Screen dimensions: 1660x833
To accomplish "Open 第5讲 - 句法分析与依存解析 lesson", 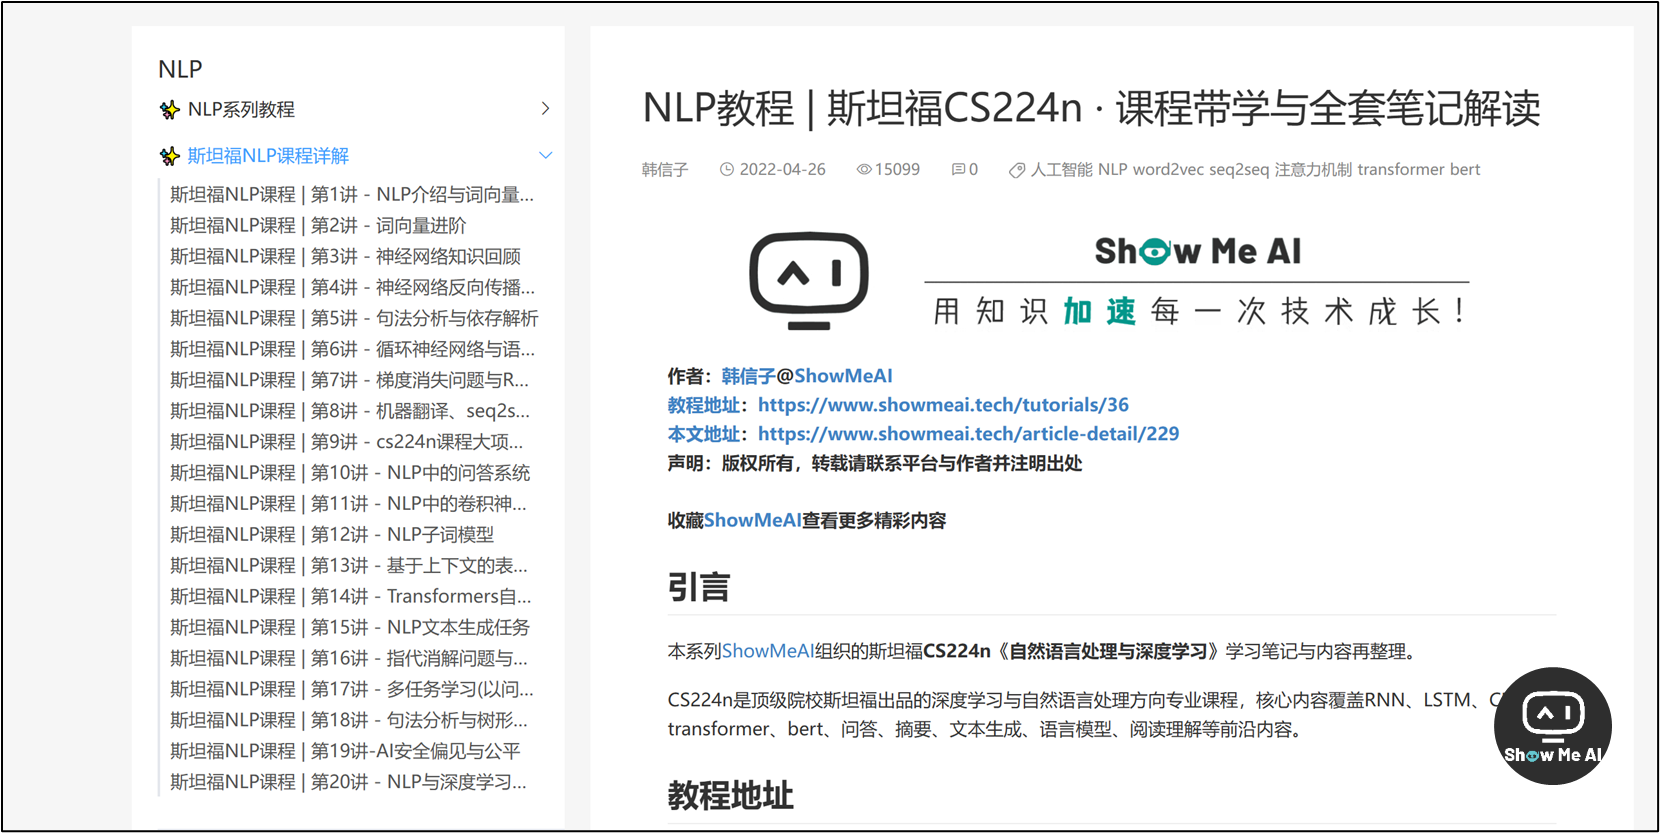I will [x=354, y=318].
